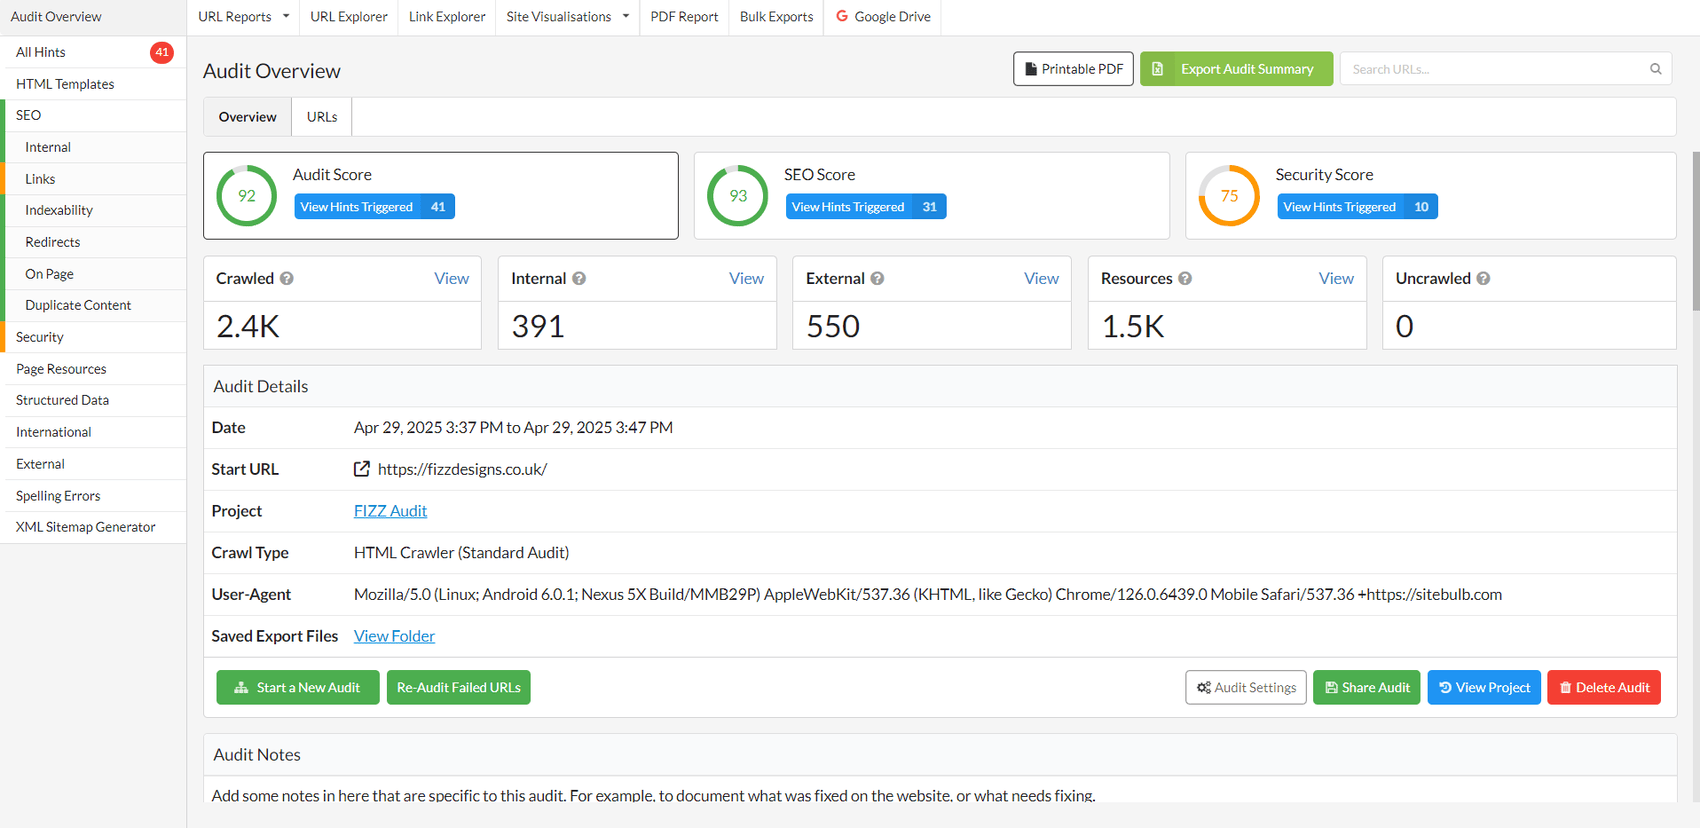Image resolution: width=1700 pixels, height=828 pixels.
Task: Click Start a New Audit button
Action: pyautogui.click(x=298, y=688)
